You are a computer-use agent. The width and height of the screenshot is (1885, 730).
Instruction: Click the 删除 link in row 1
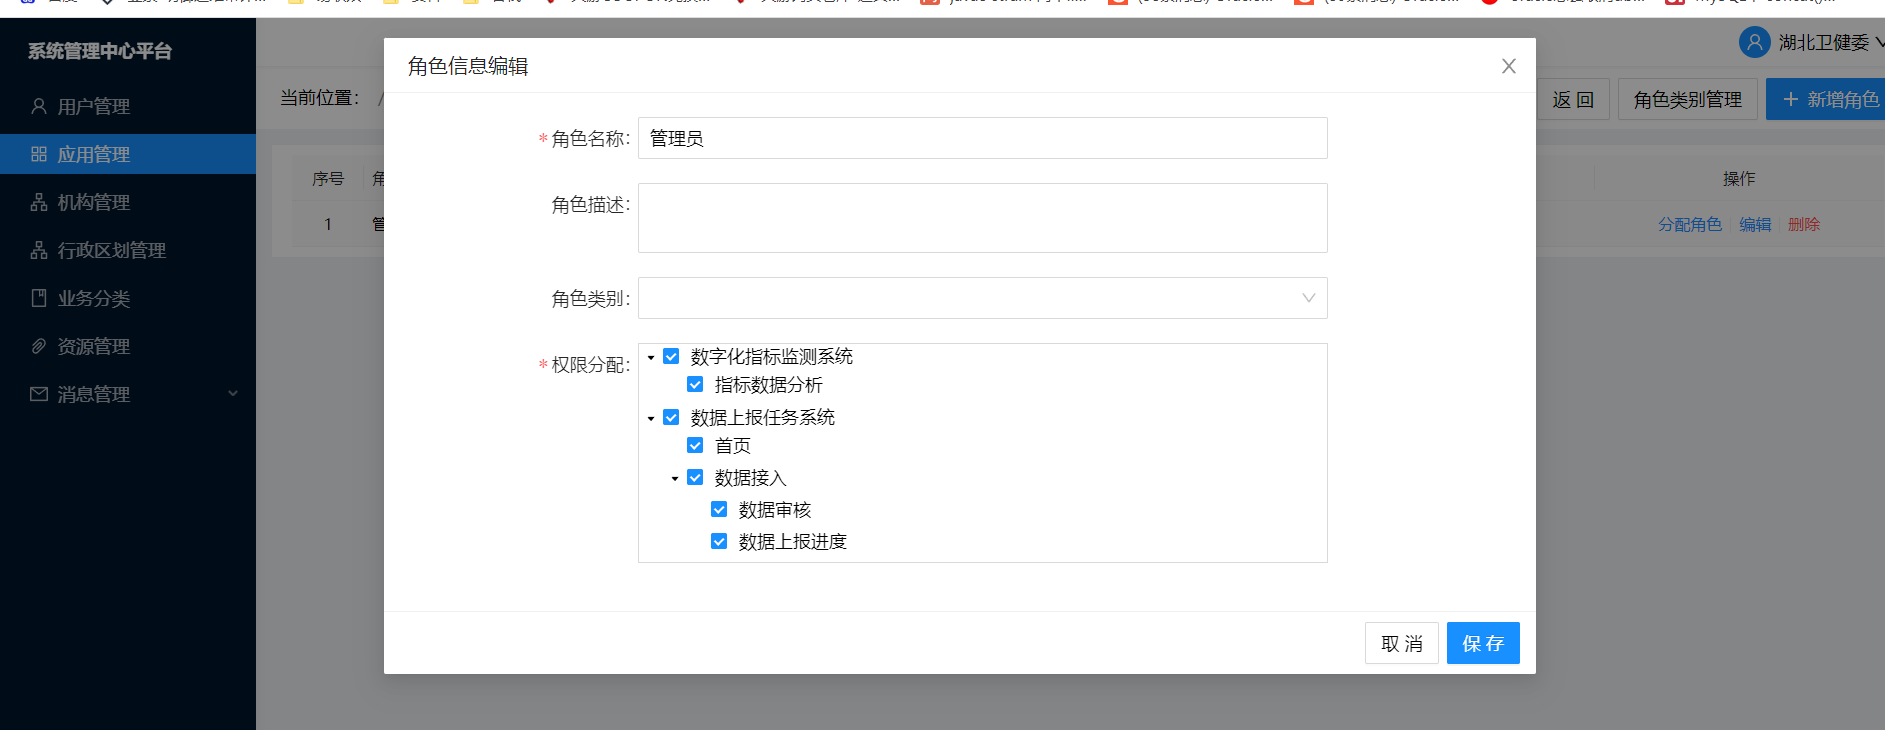1804,224
